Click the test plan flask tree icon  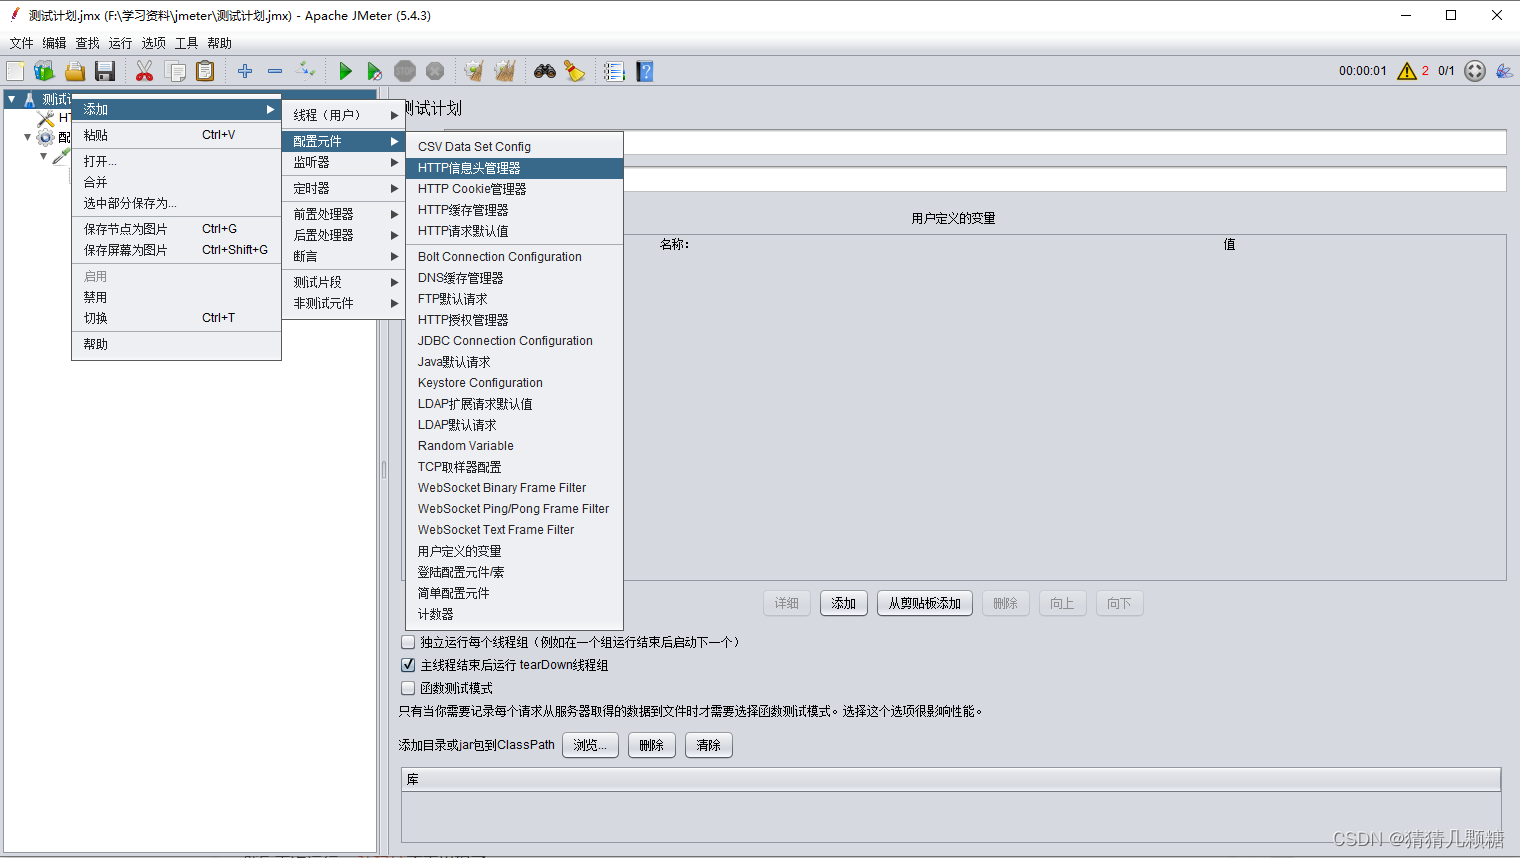pyautogui.click(x=30, y=99)
